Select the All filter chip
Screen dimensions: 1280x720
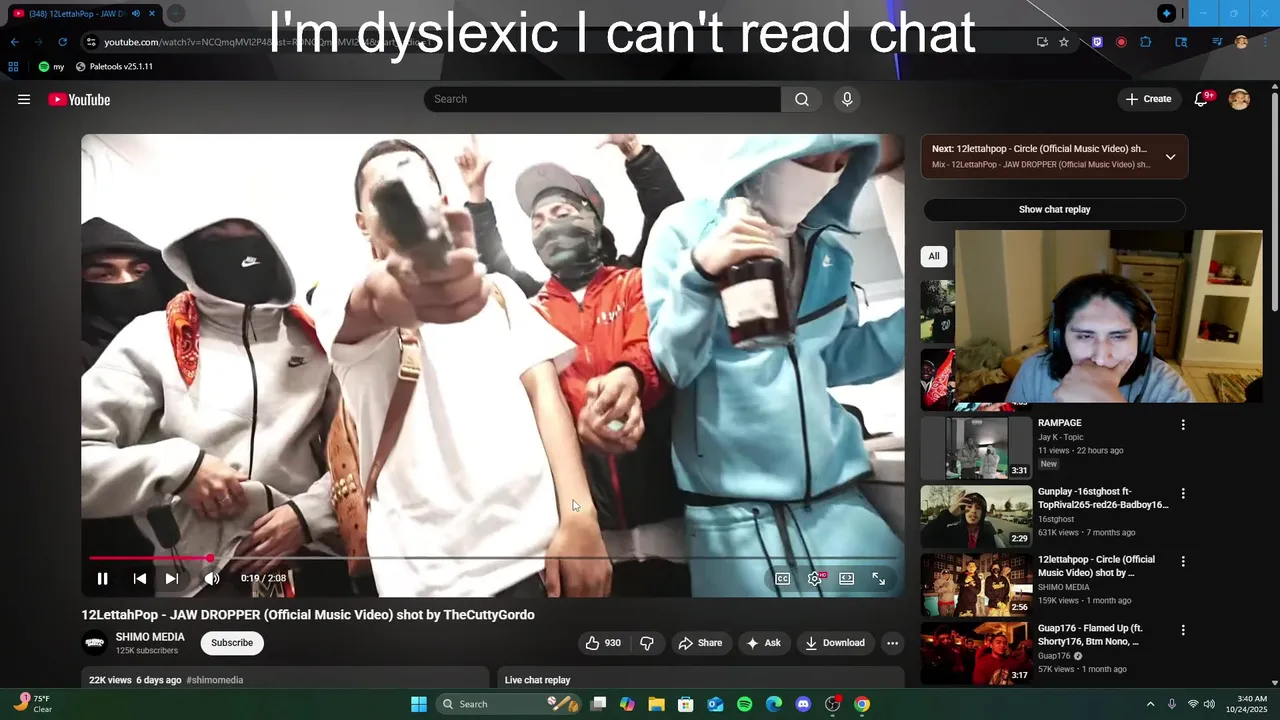click(x=934, y=256)
